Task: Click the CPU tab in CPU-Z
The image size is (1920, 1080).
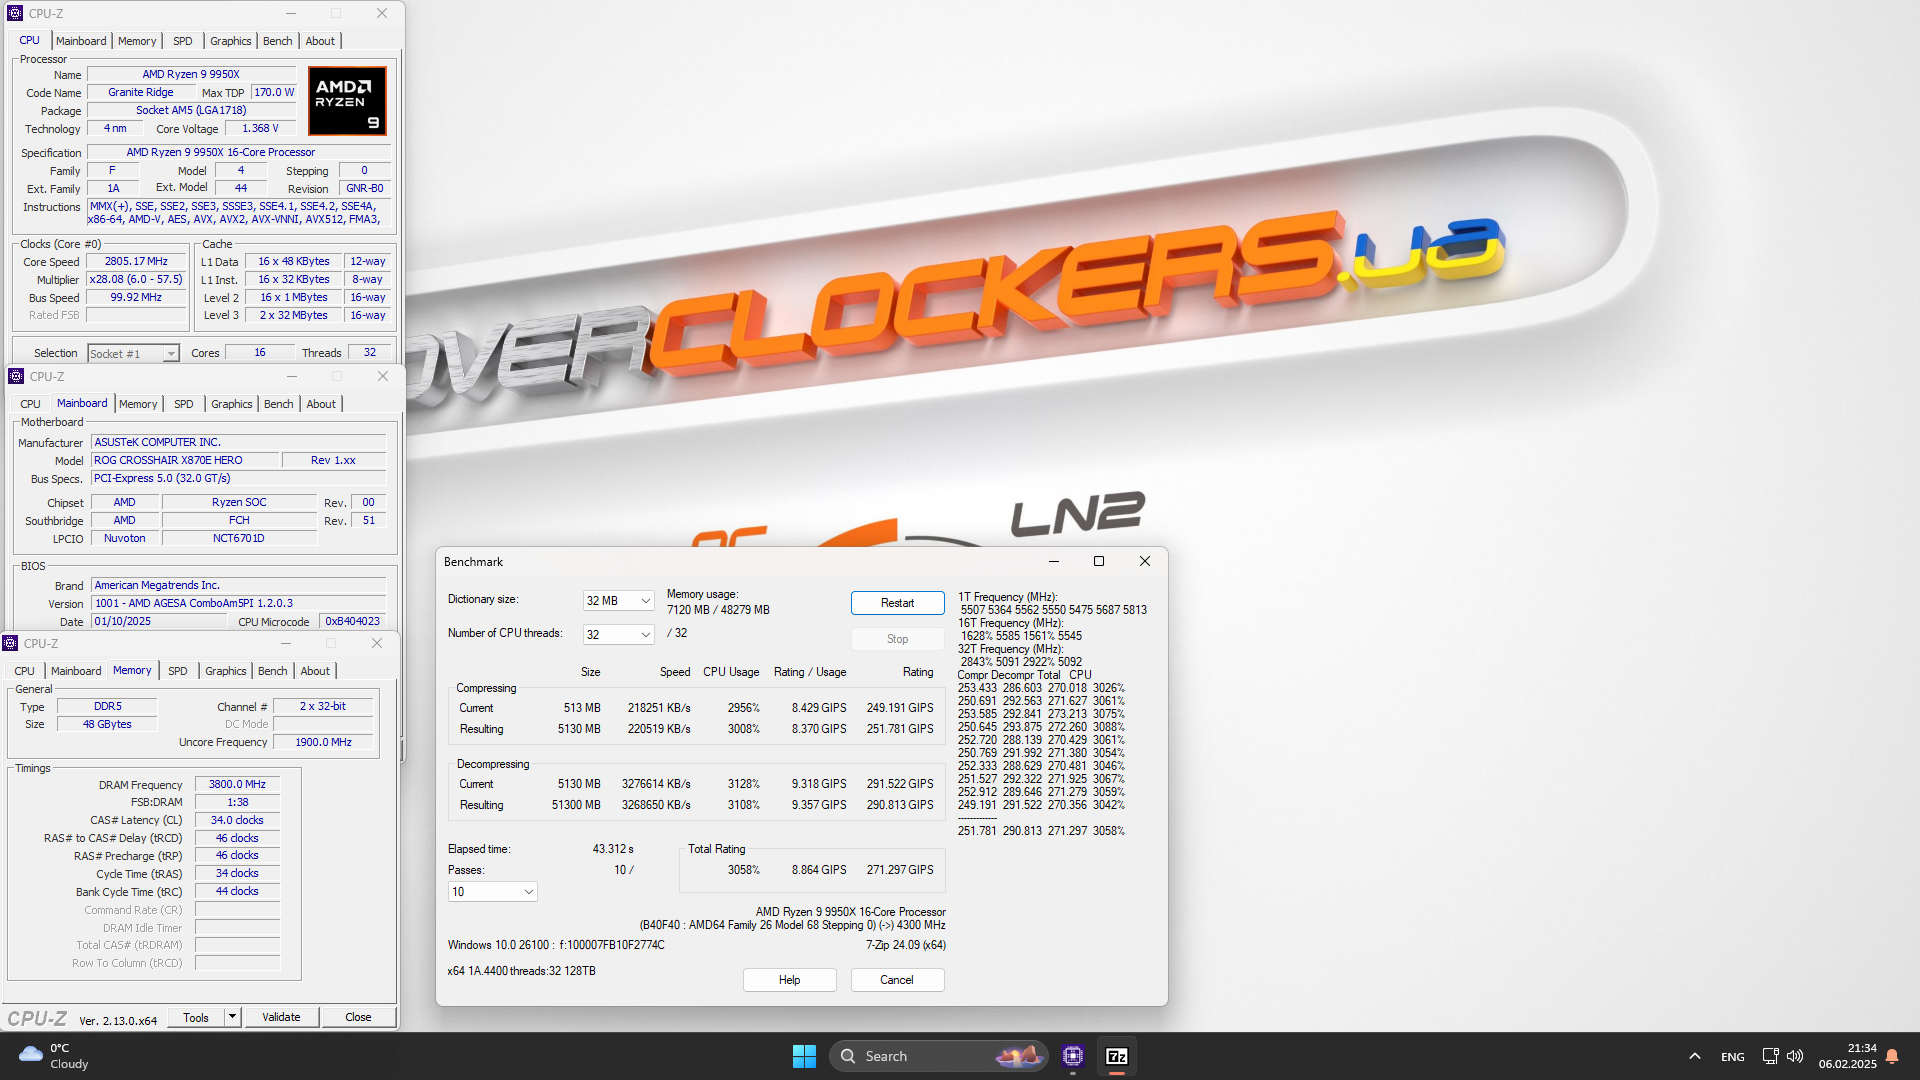Action: pyautogui.click(x=28, y=41)
